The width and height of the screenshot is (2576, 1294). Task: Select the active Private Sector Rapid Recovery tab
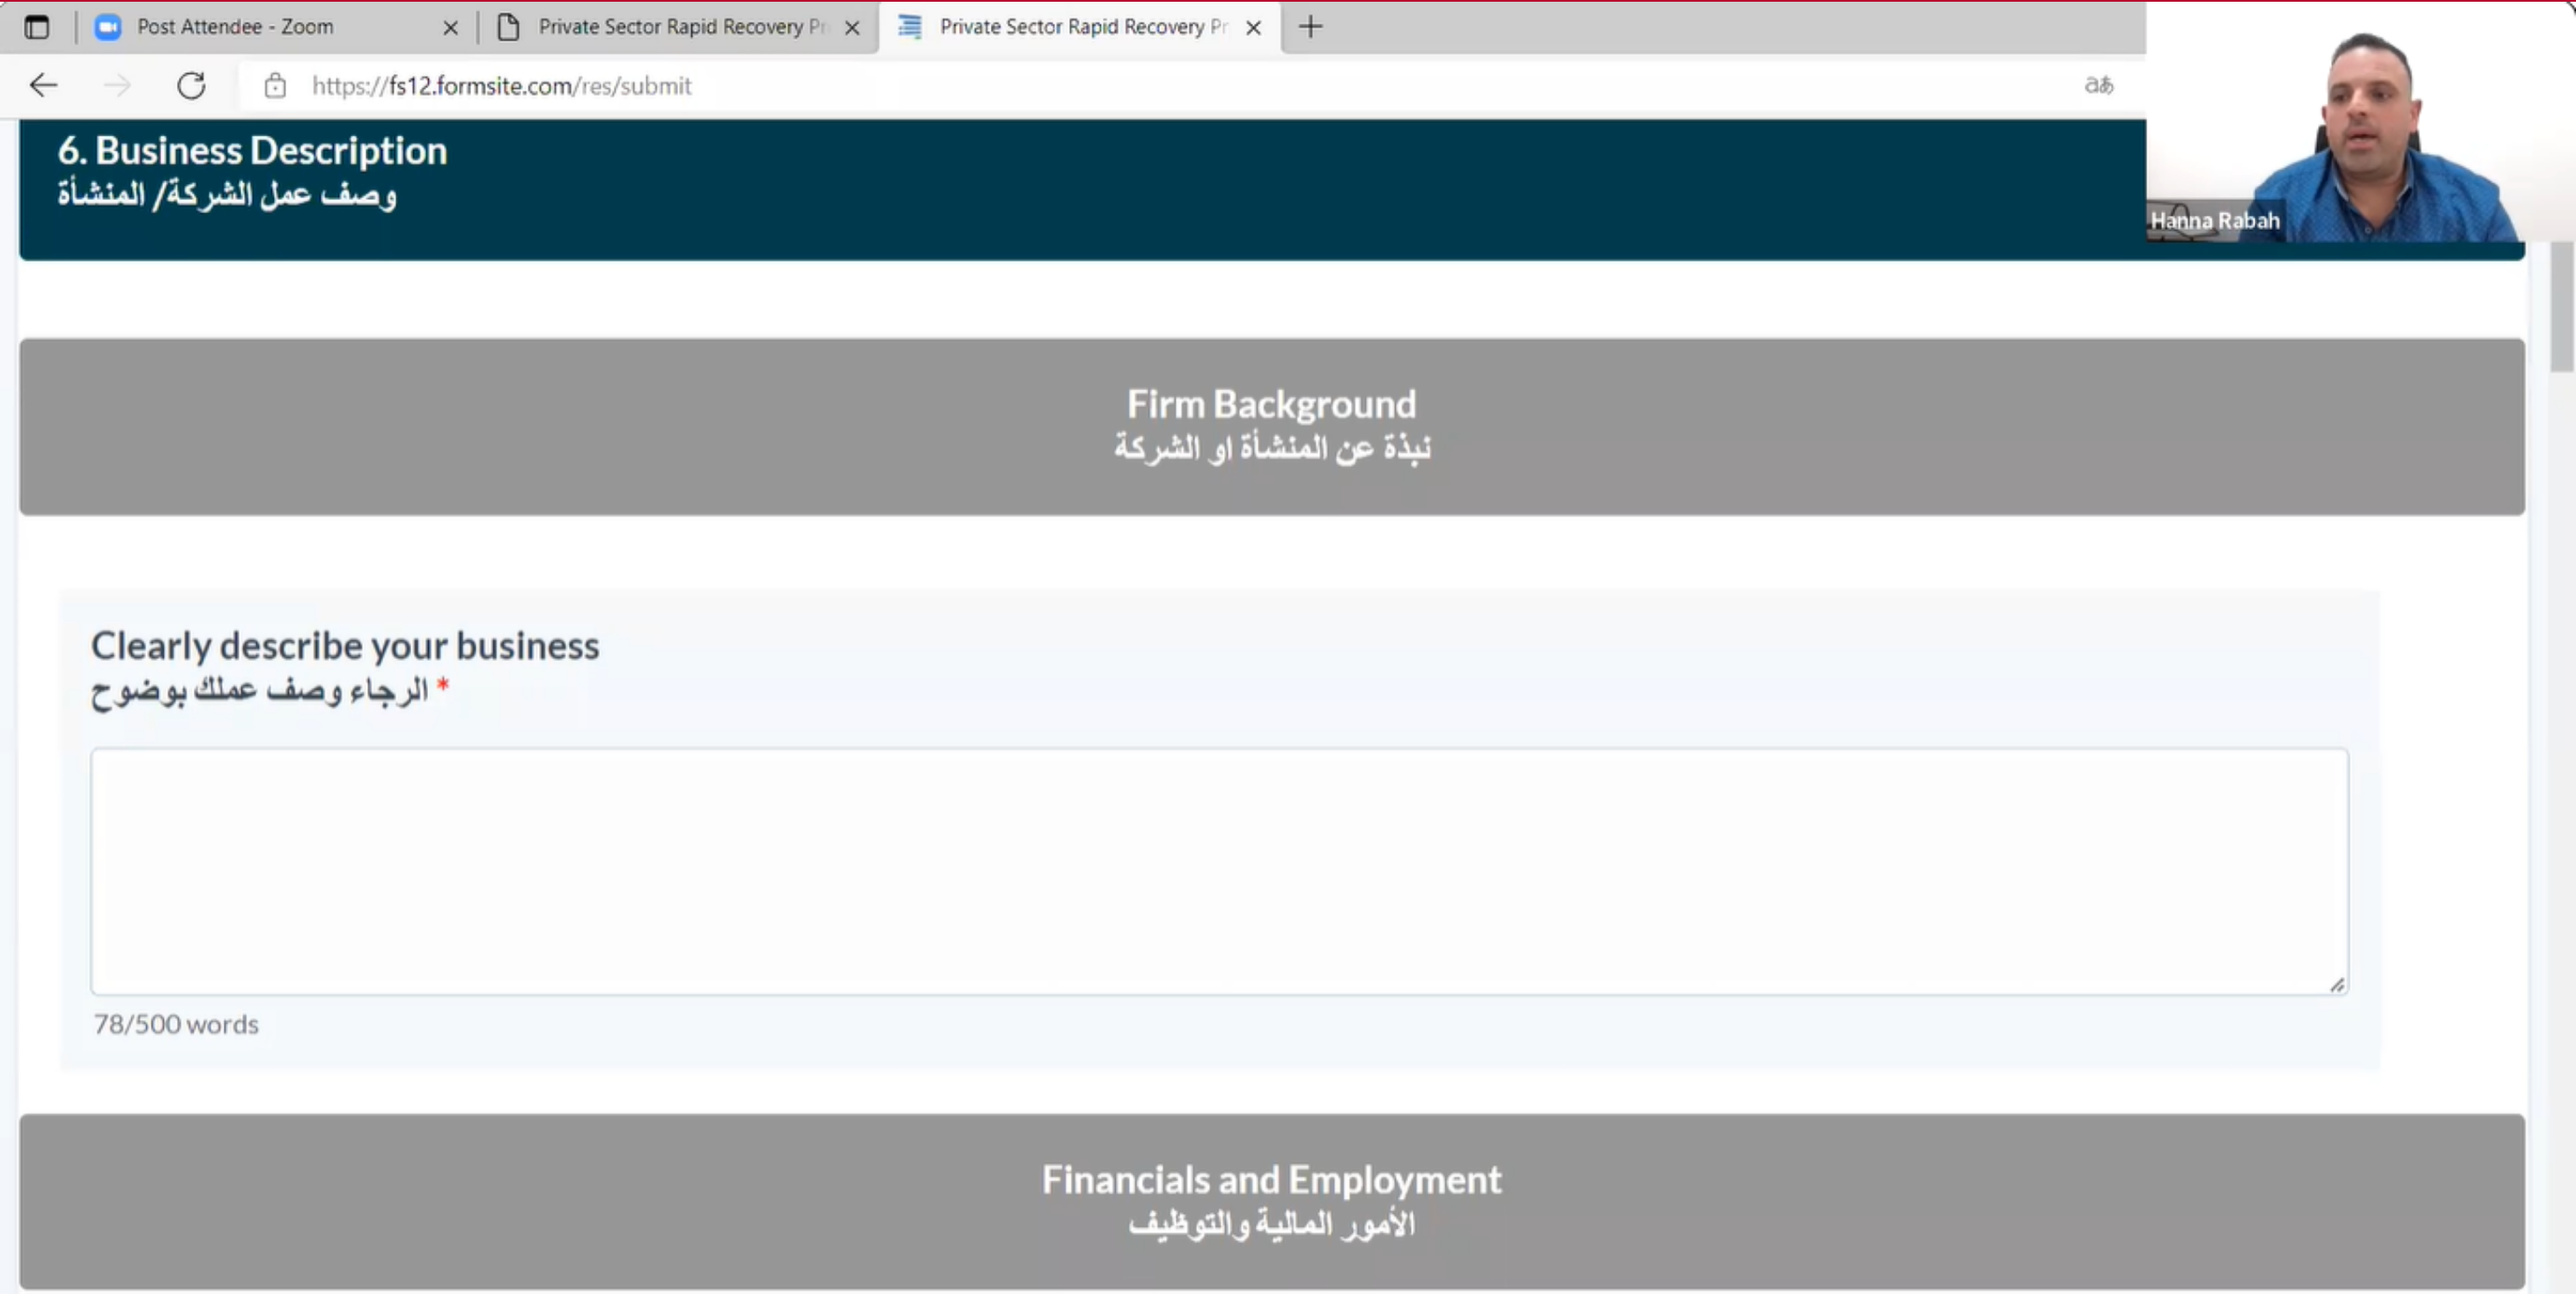tap(1080, 27)
